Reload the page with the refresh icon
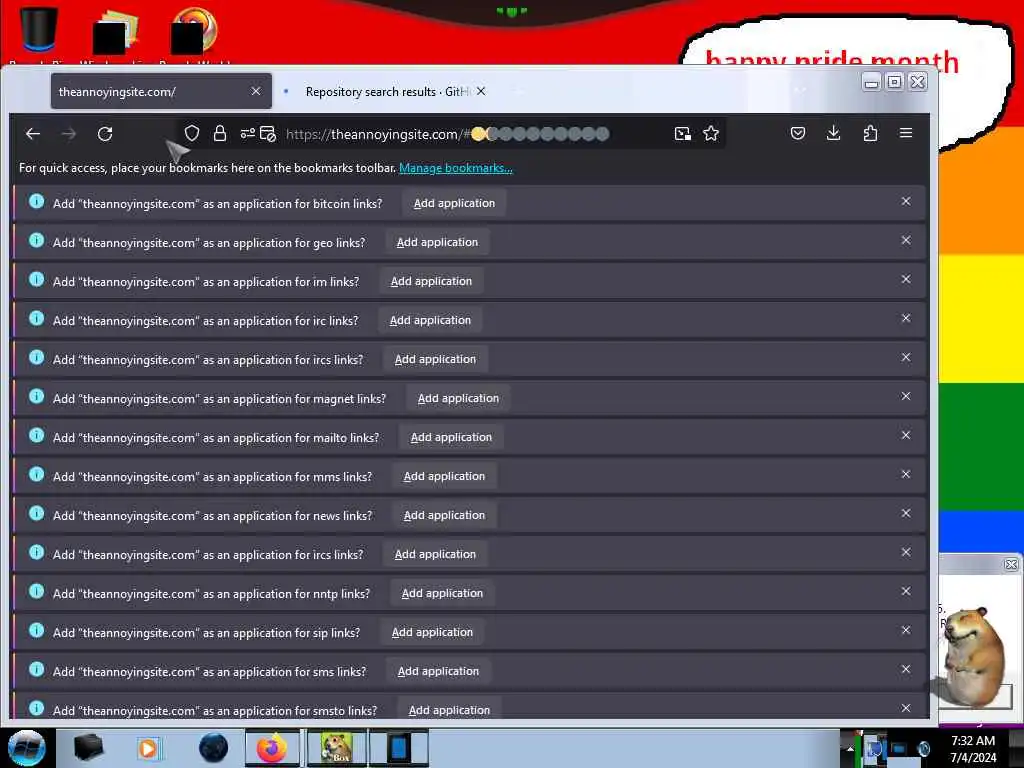1024x768 pixels. pos(105,134)
